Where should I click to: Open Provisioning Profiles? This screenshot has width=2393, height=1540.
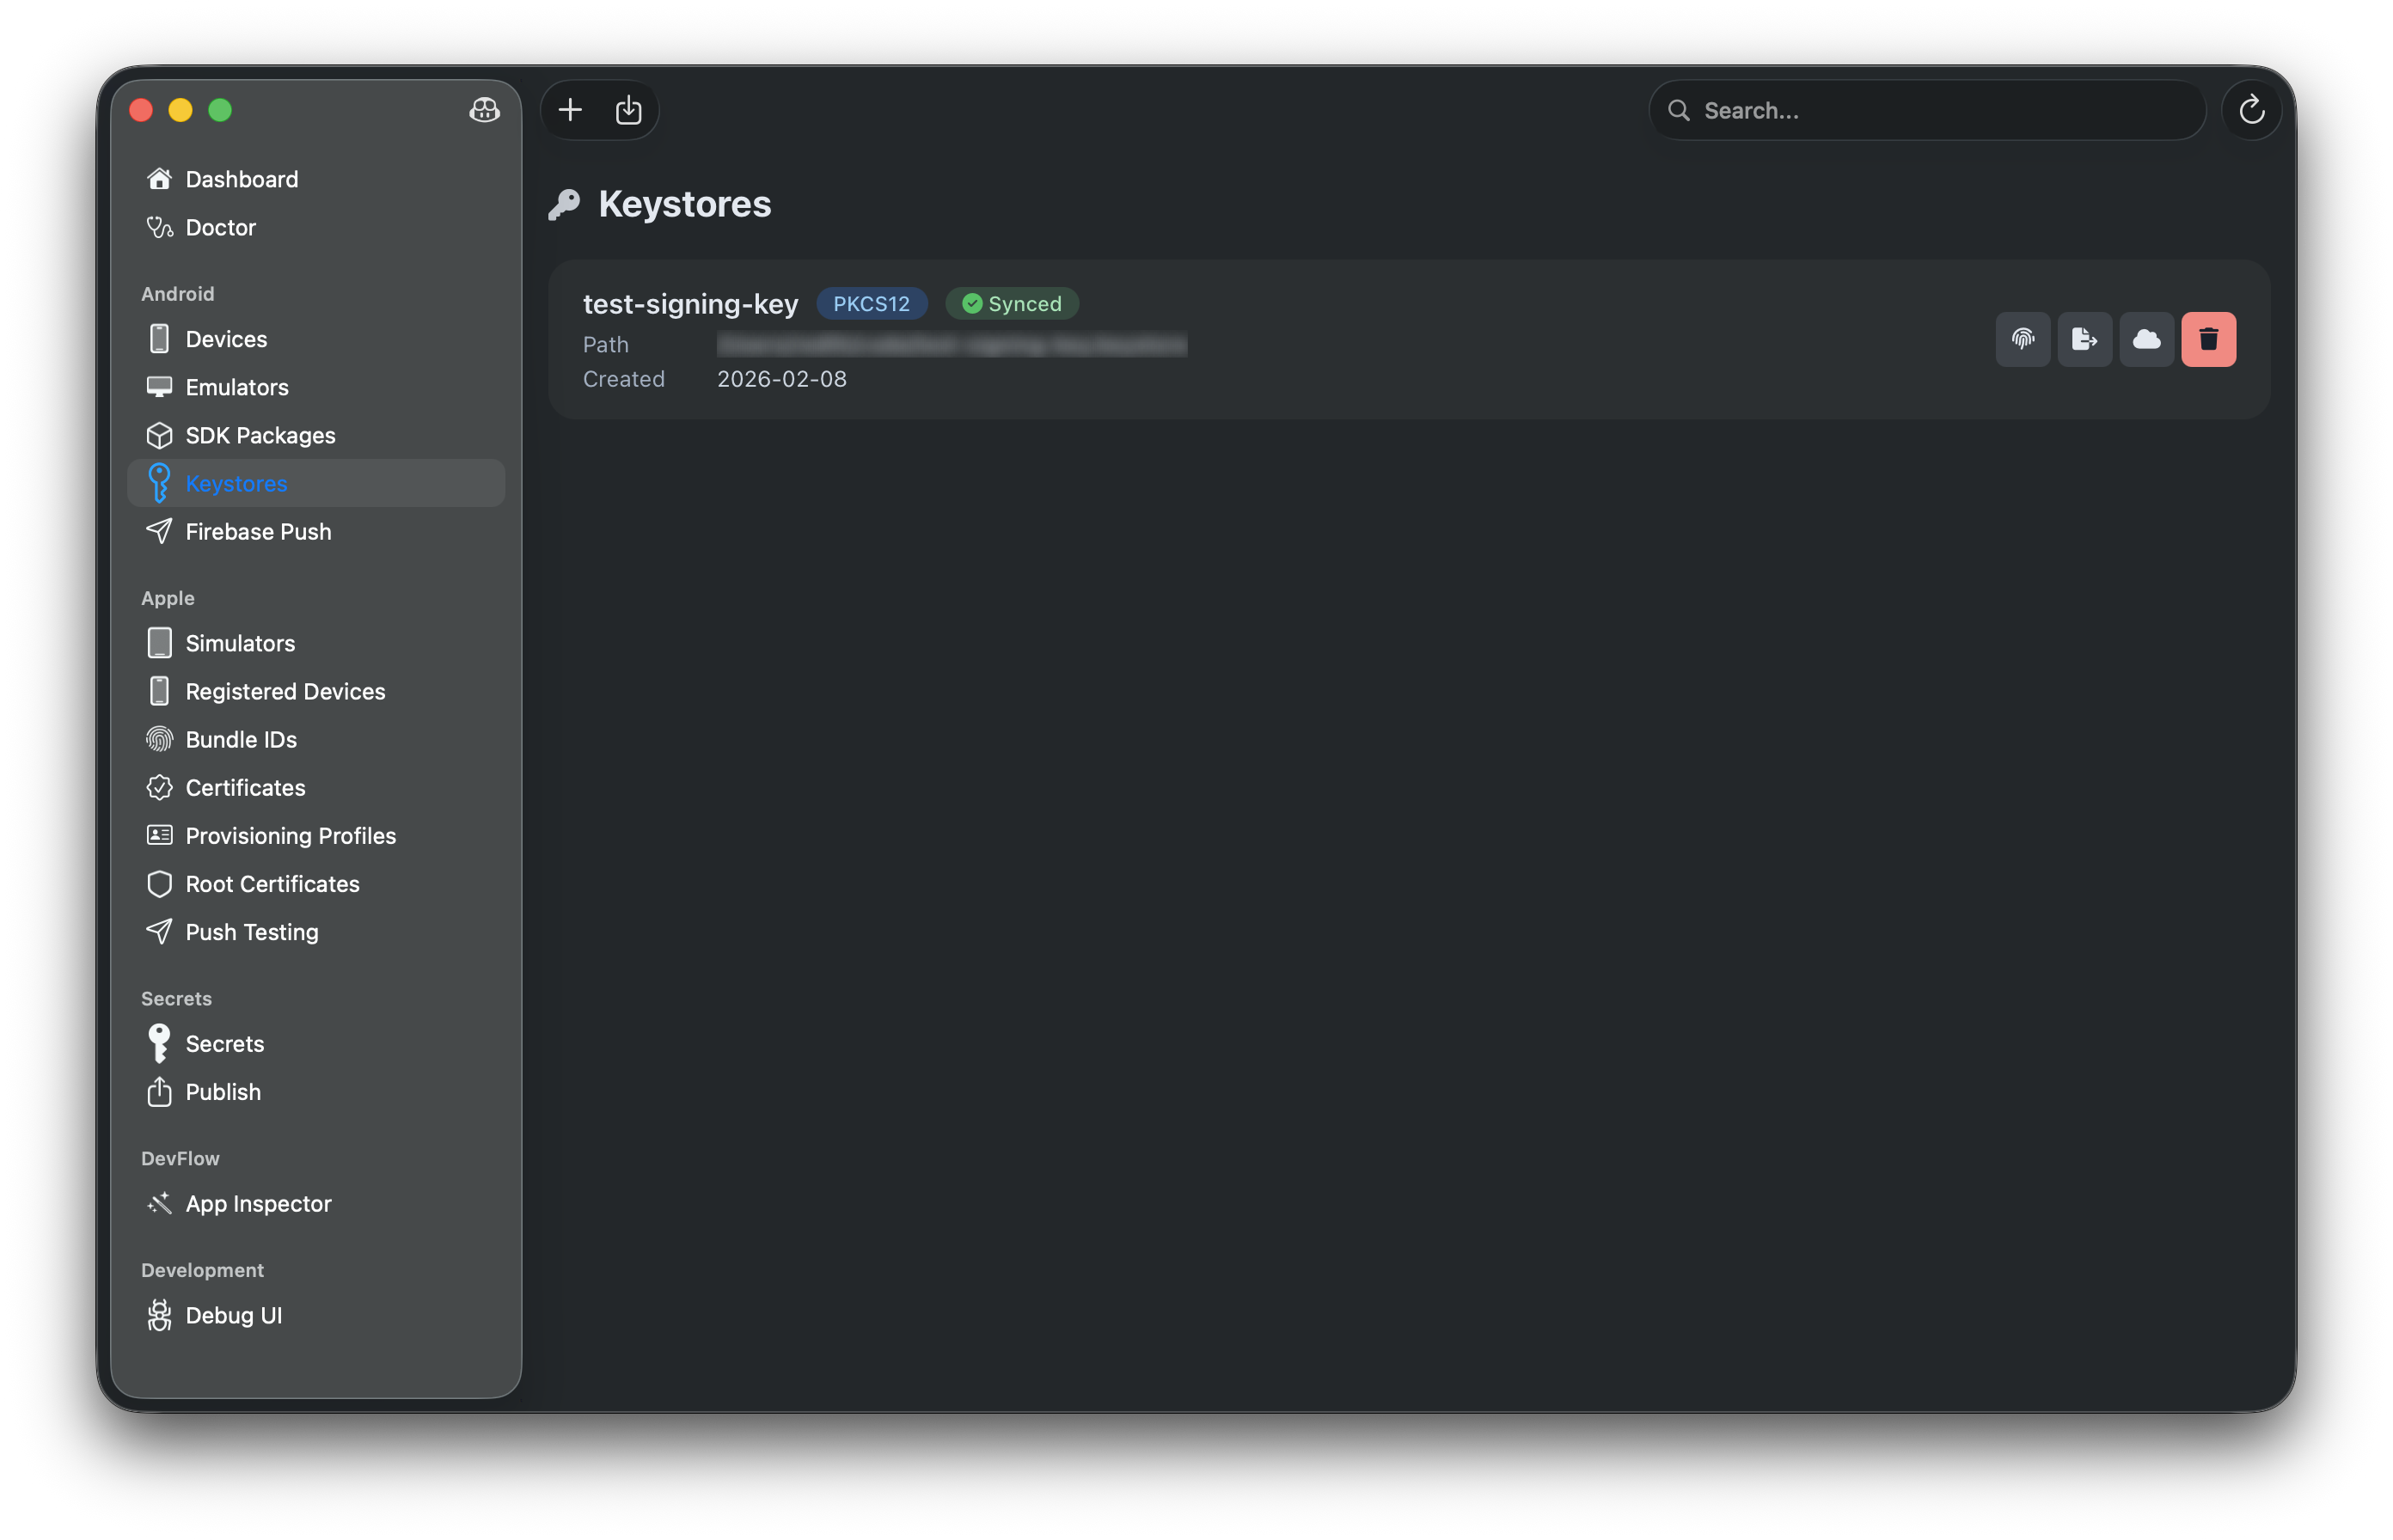coord(290,835)
